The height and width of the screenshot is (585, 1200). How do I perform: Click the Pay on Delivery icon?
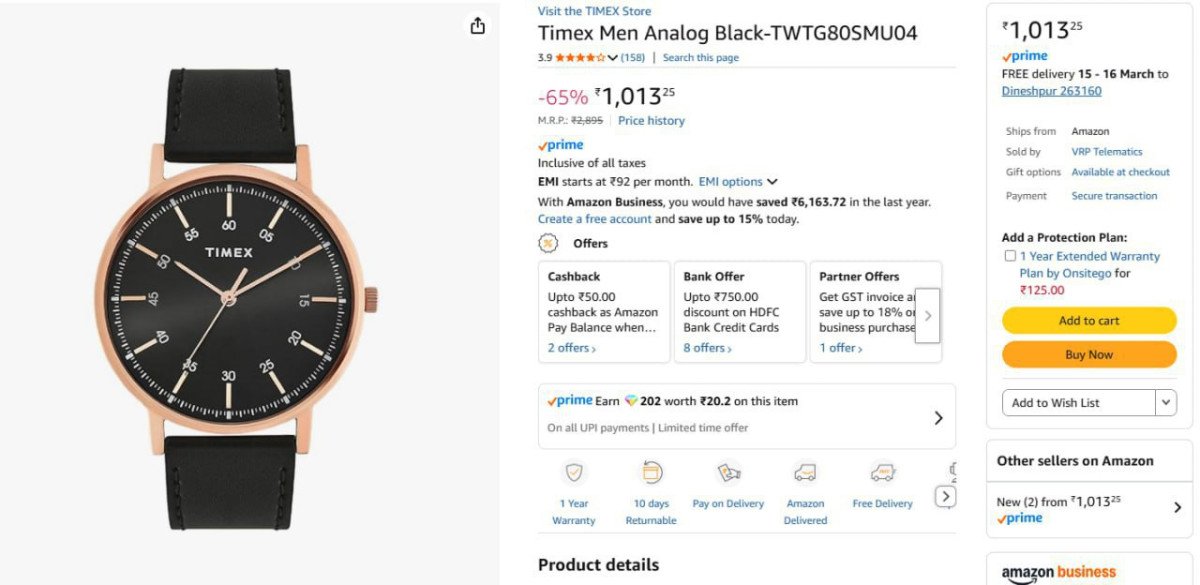(x=728, y=473)
